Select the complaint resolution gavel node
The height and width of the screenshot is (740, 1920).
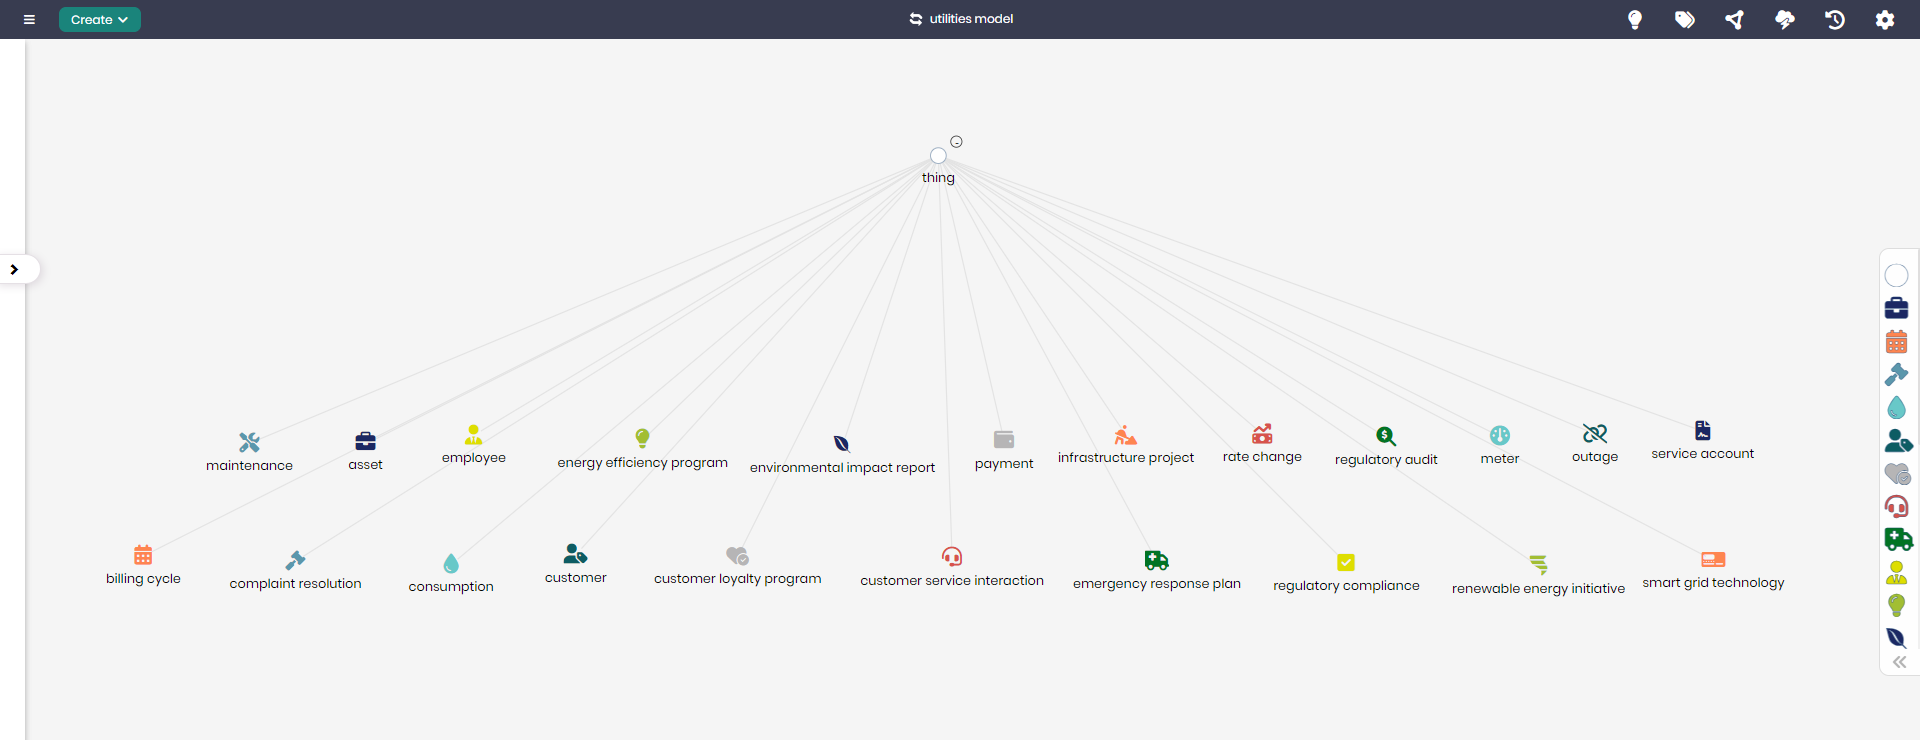pyautogui.click(x=295, y=560)
